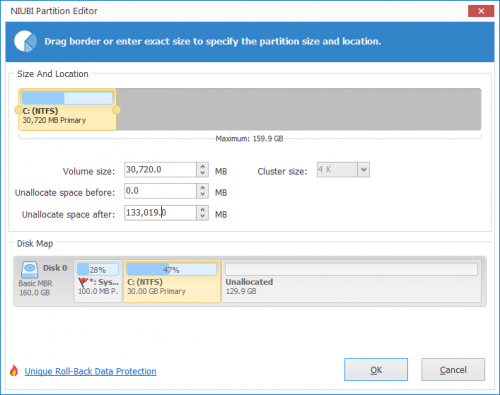Increase Unallocate space before value
Image resolution: width=500 pixels, height=395 pixels.
point(202,187)
